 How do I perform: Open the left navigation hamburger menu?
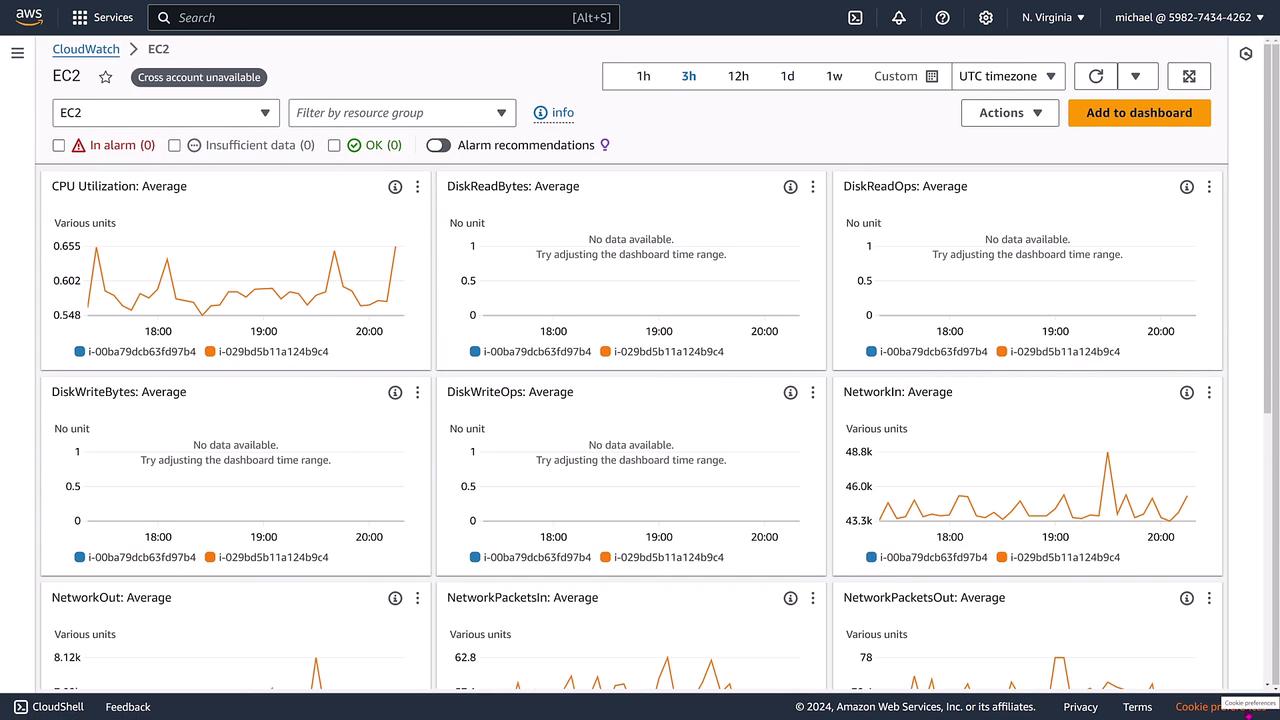tap(17, 53)
